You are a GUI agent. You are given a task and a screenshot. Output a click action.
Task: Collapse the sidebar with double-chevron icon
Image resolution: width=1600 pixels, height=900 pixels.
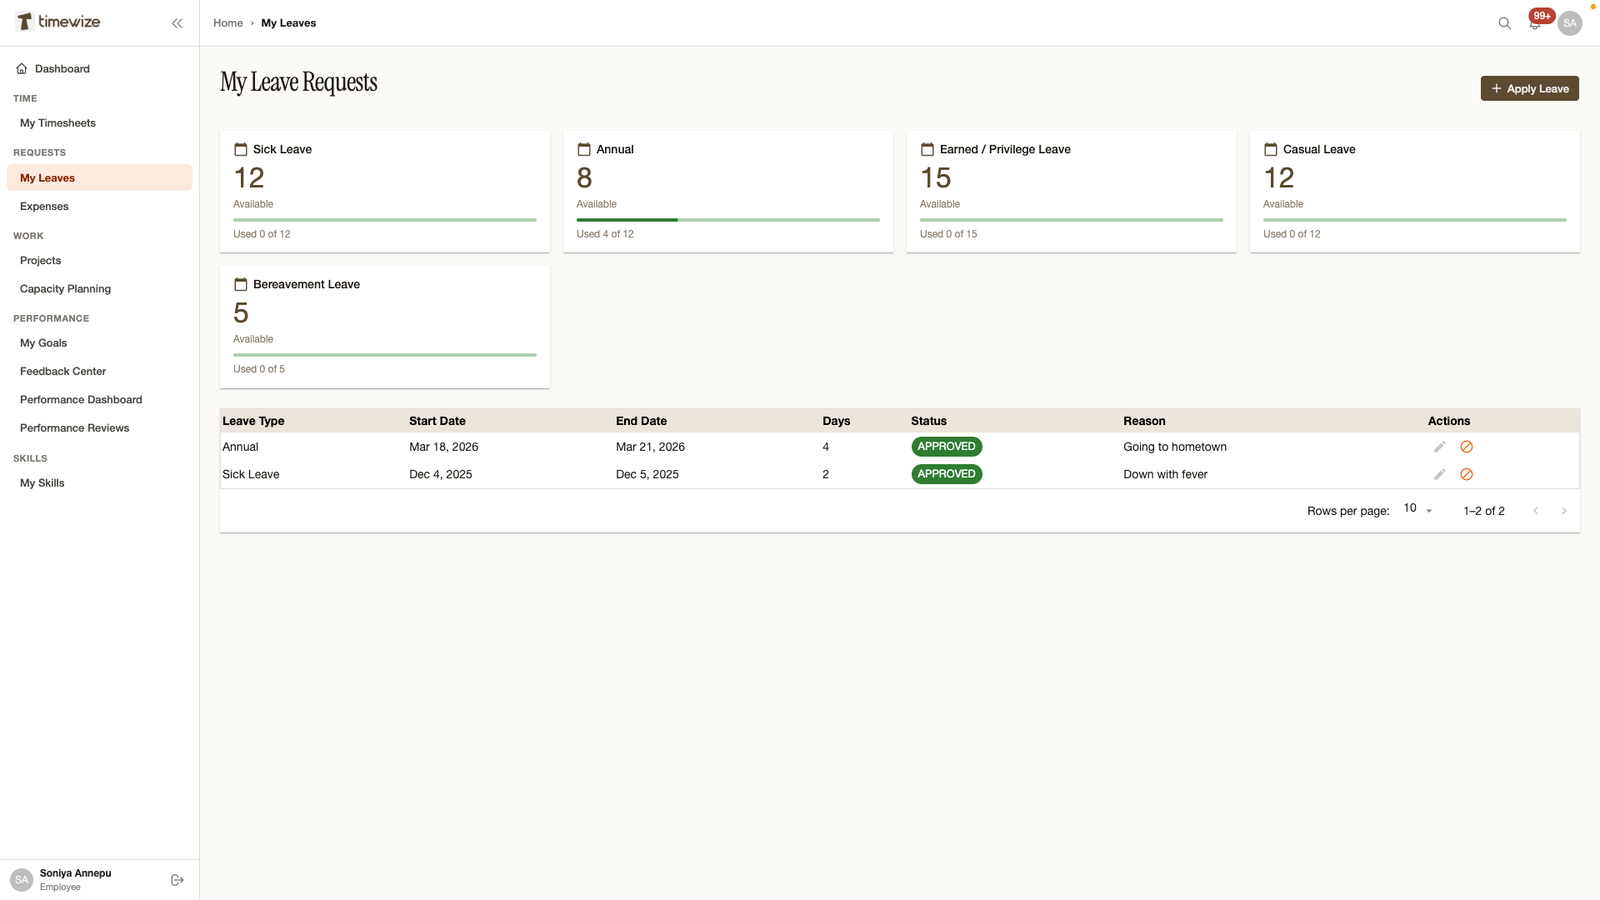177,23
